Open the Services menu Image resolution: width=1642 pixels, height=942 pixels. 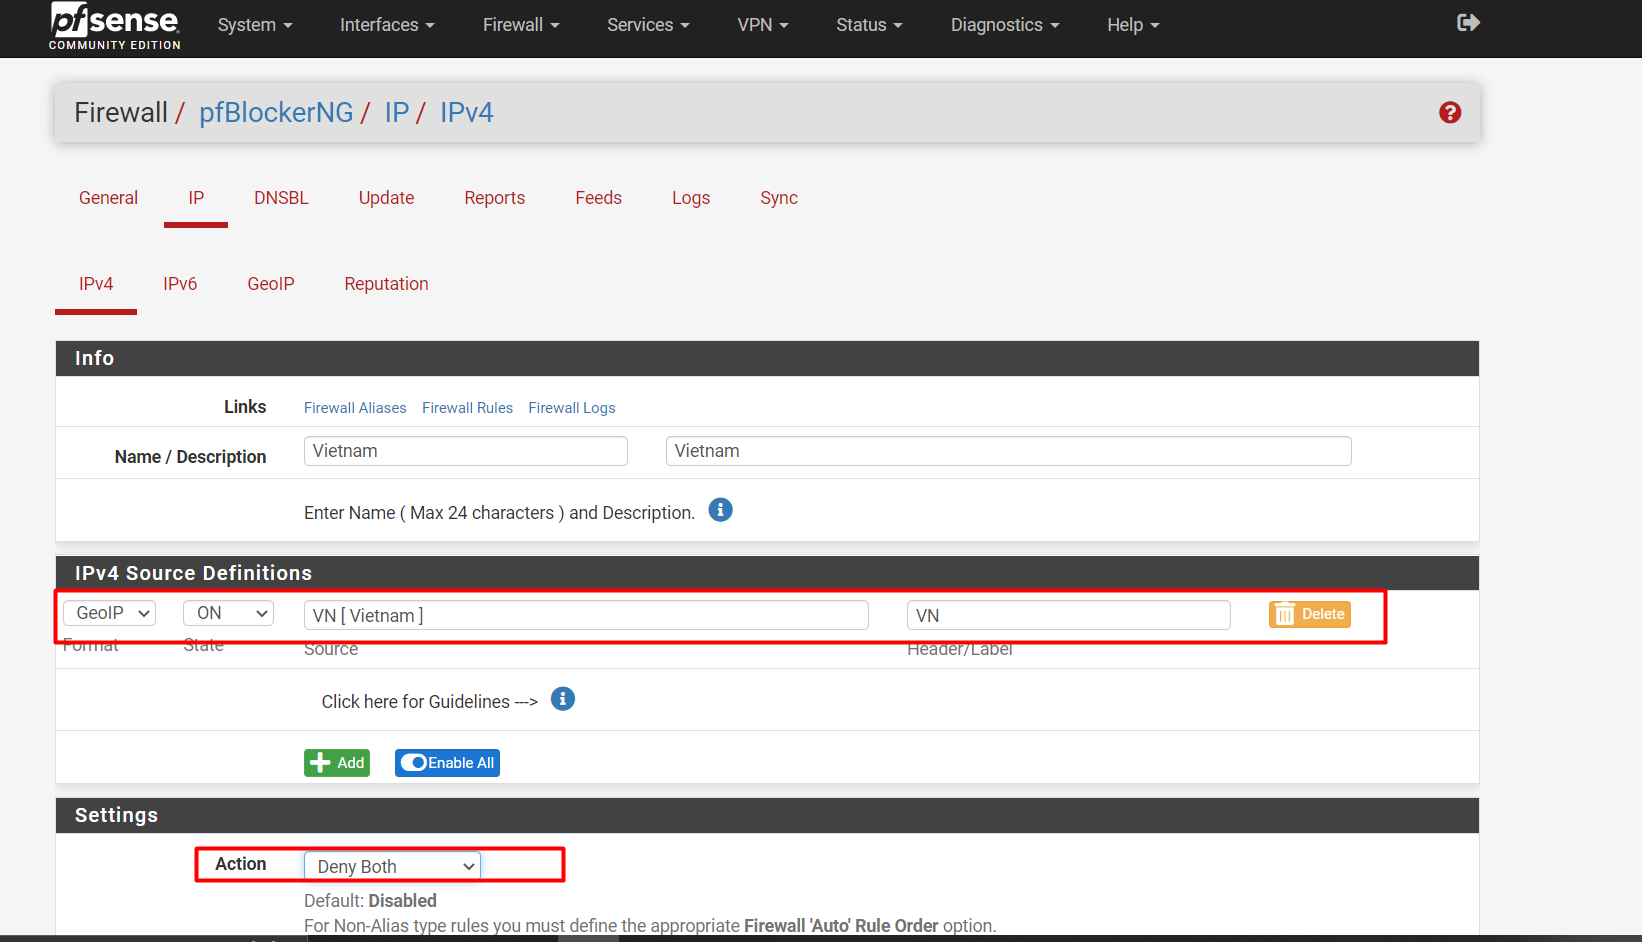pyautogui.click(x=648, y=25)
